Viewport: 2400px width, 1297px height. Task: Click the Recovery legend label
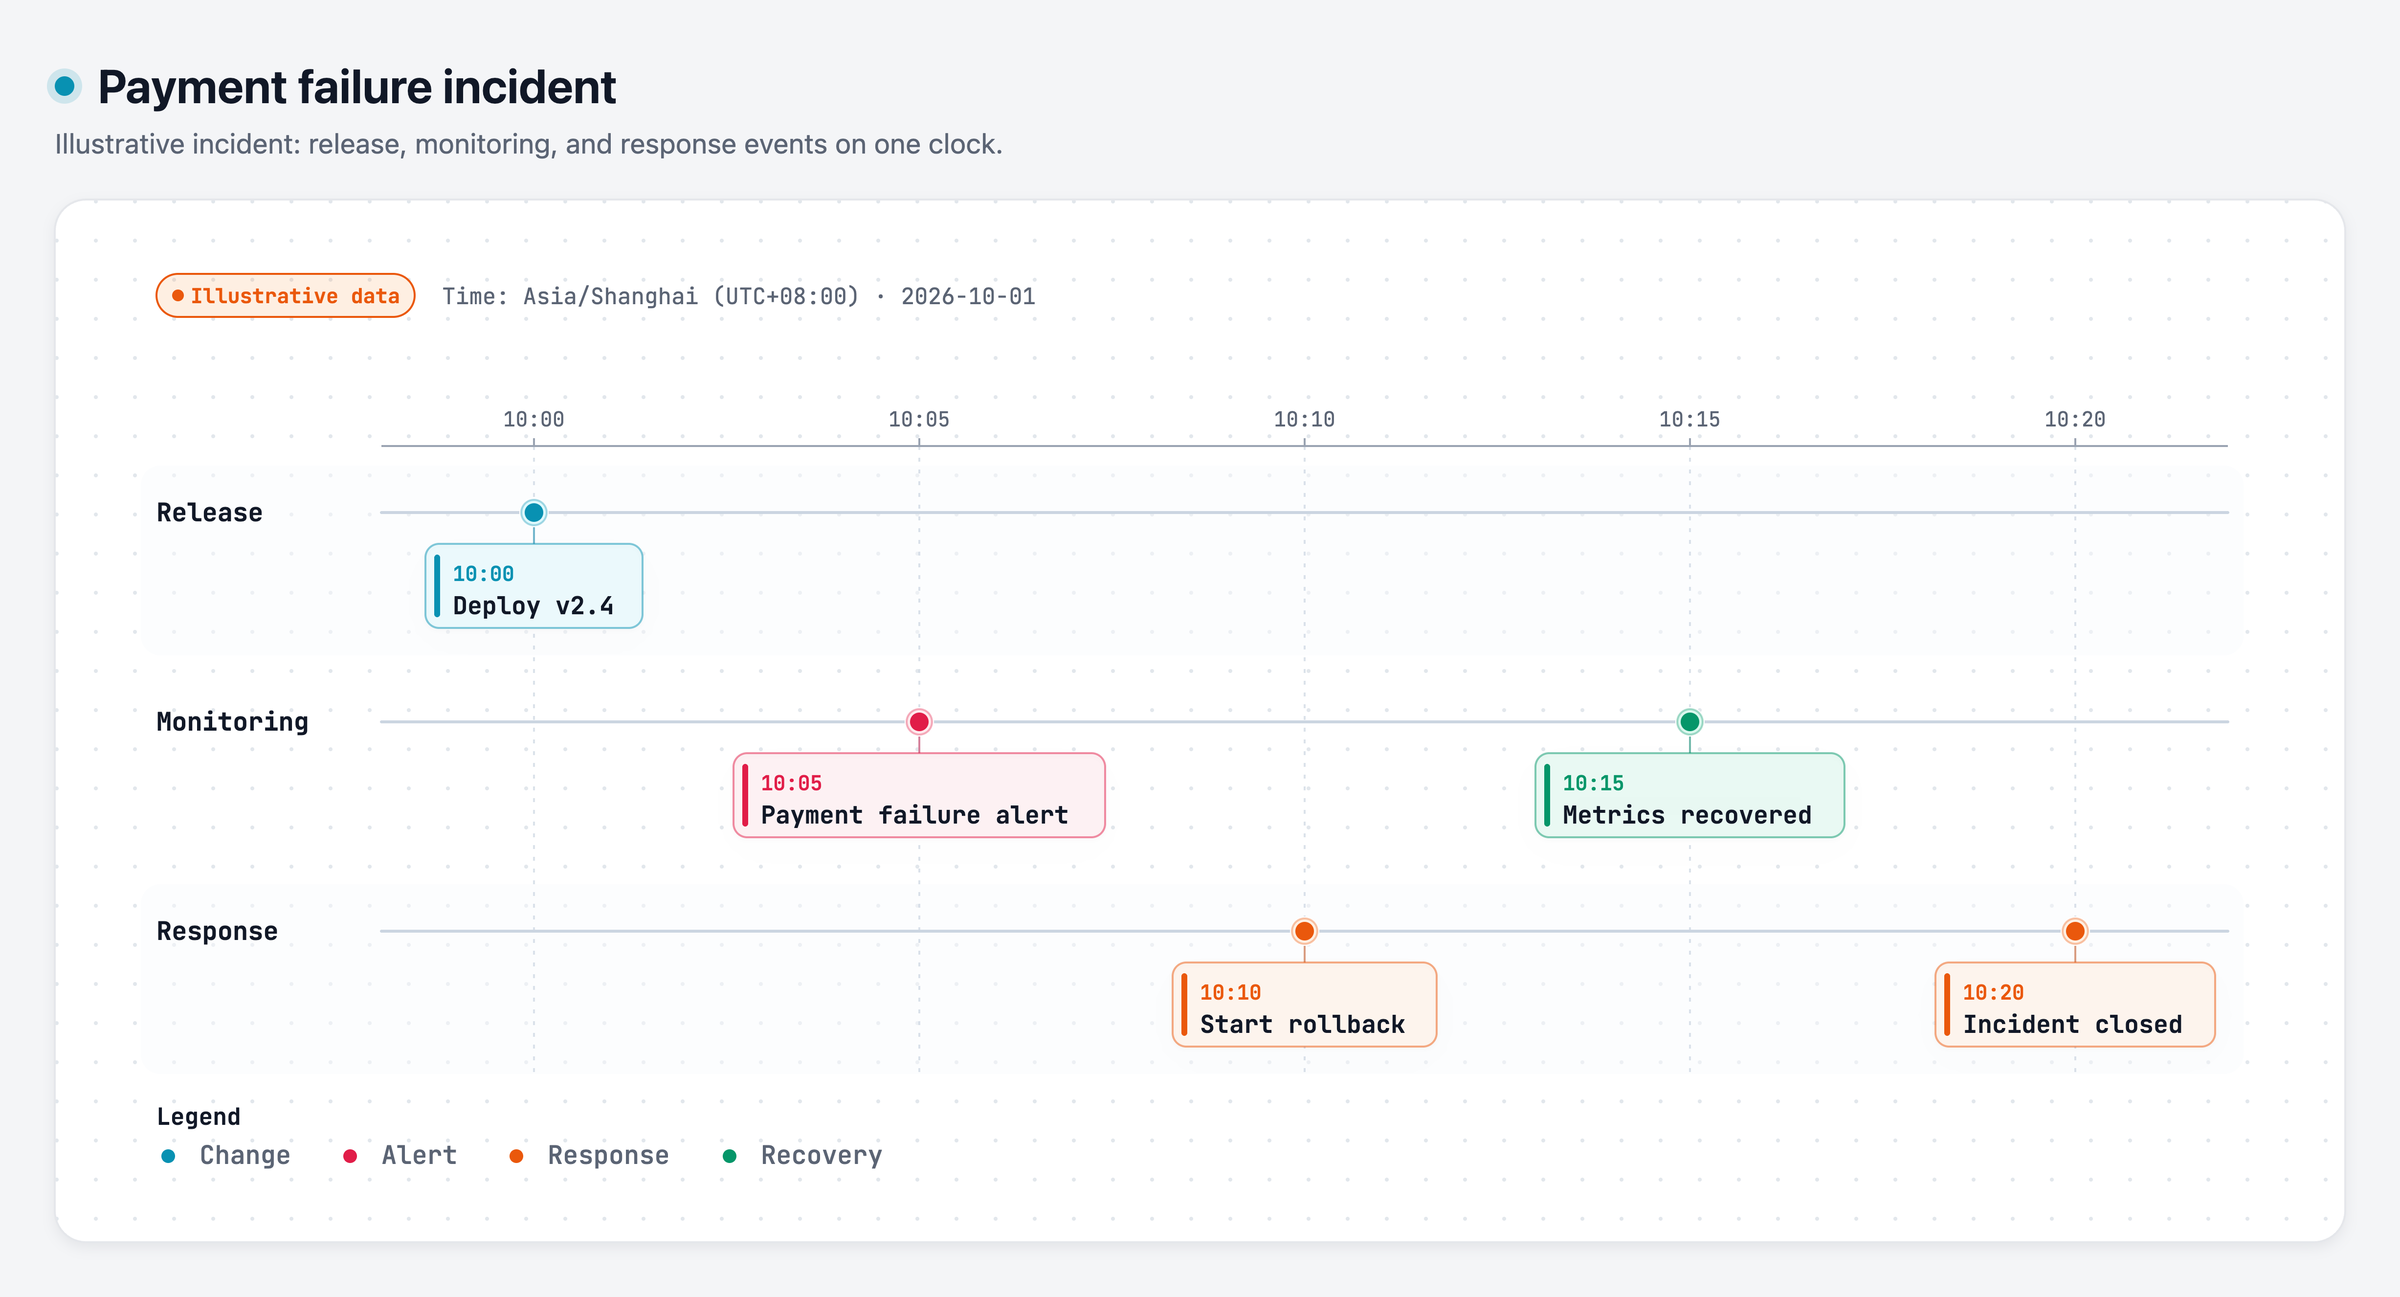(x=822, y=1156)
